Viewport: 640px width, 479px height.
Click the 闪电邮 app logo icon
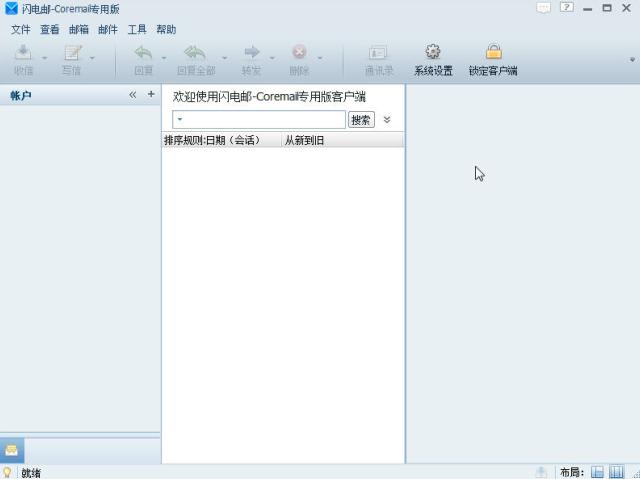[11, 8]
